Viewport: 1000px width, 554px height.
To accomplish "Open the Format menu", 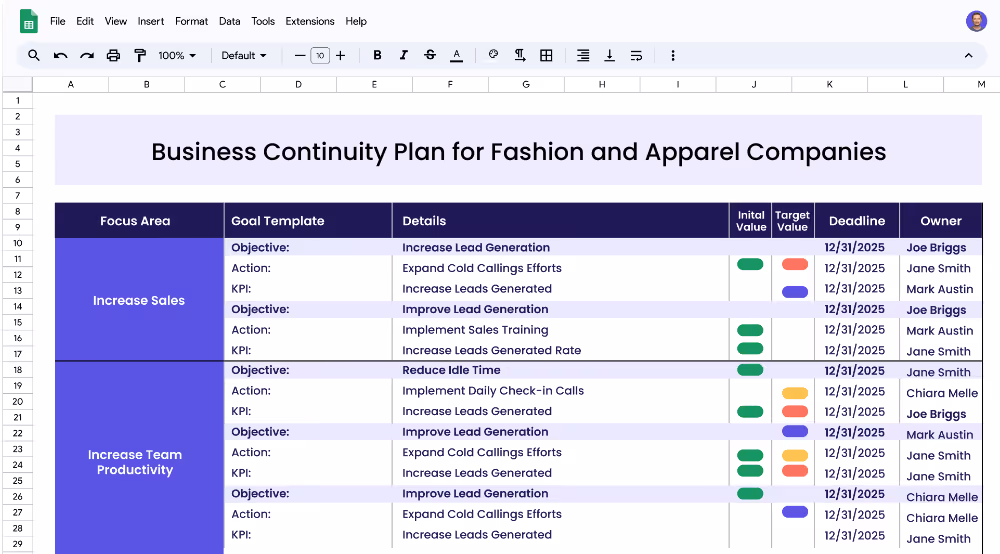I will [x=191, y=21].
